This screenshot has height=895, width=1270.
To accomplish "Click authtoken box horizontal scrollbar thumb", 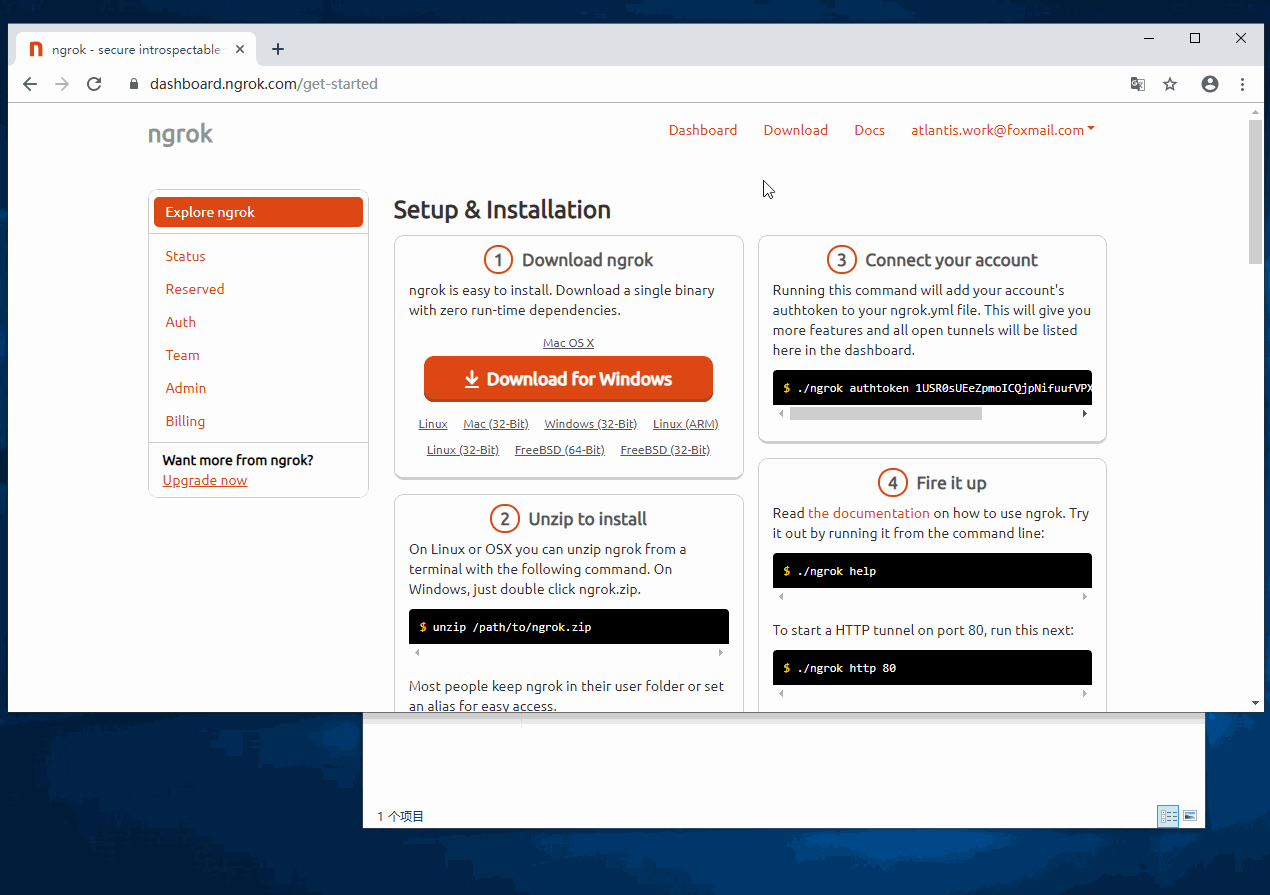I will coord(886,413).
